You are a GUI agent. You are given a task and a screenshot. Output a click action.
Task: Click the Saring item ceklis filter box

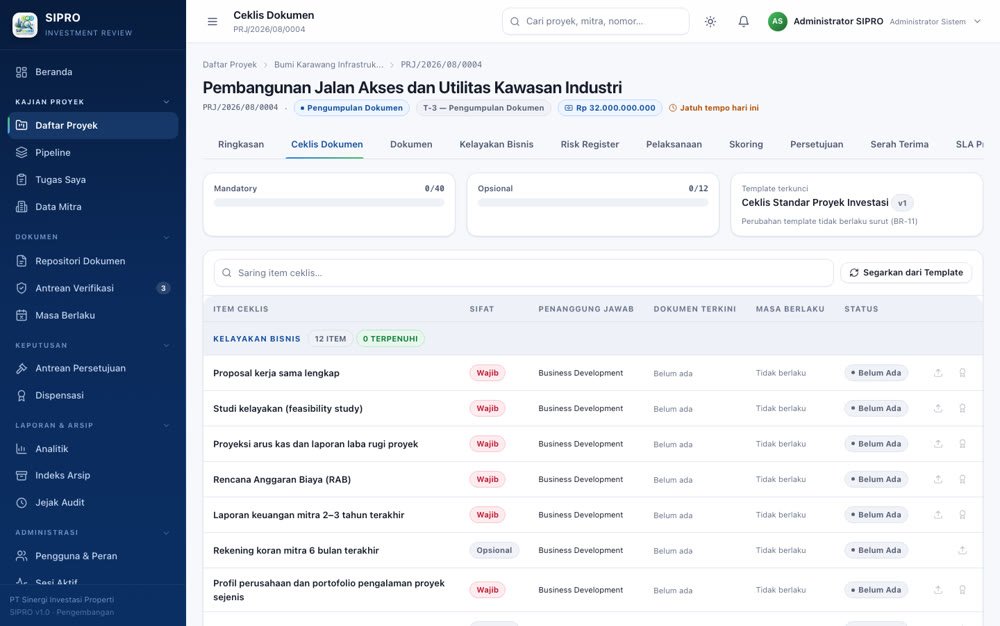coord(524,273)
